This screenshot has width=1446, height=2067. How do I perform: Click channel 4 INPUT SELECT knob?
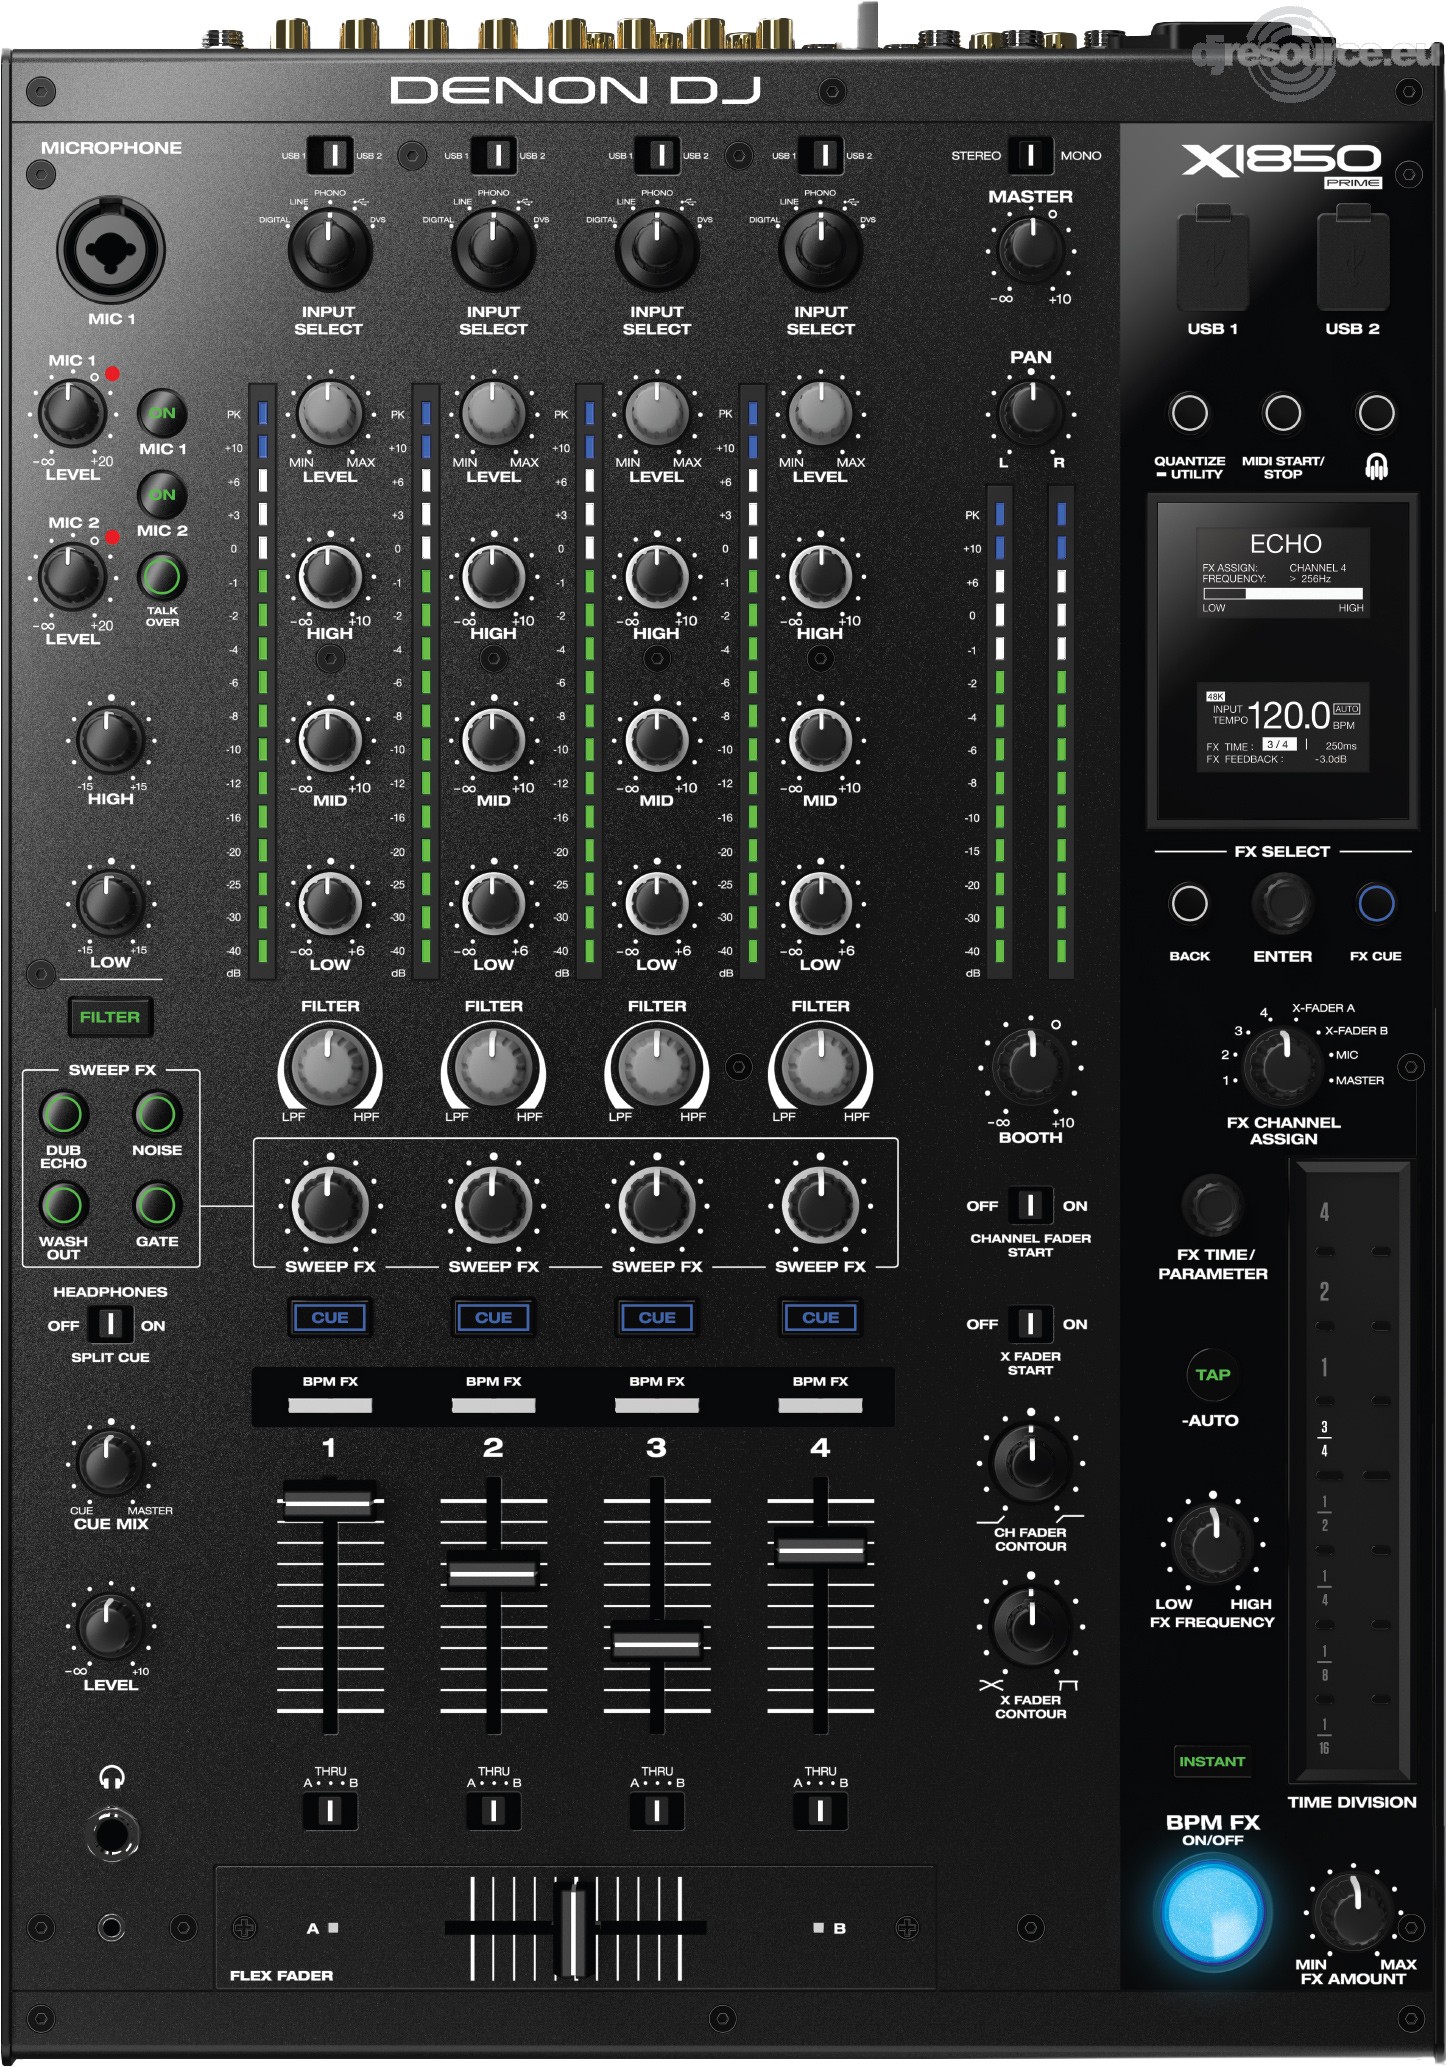click(821, 248)
